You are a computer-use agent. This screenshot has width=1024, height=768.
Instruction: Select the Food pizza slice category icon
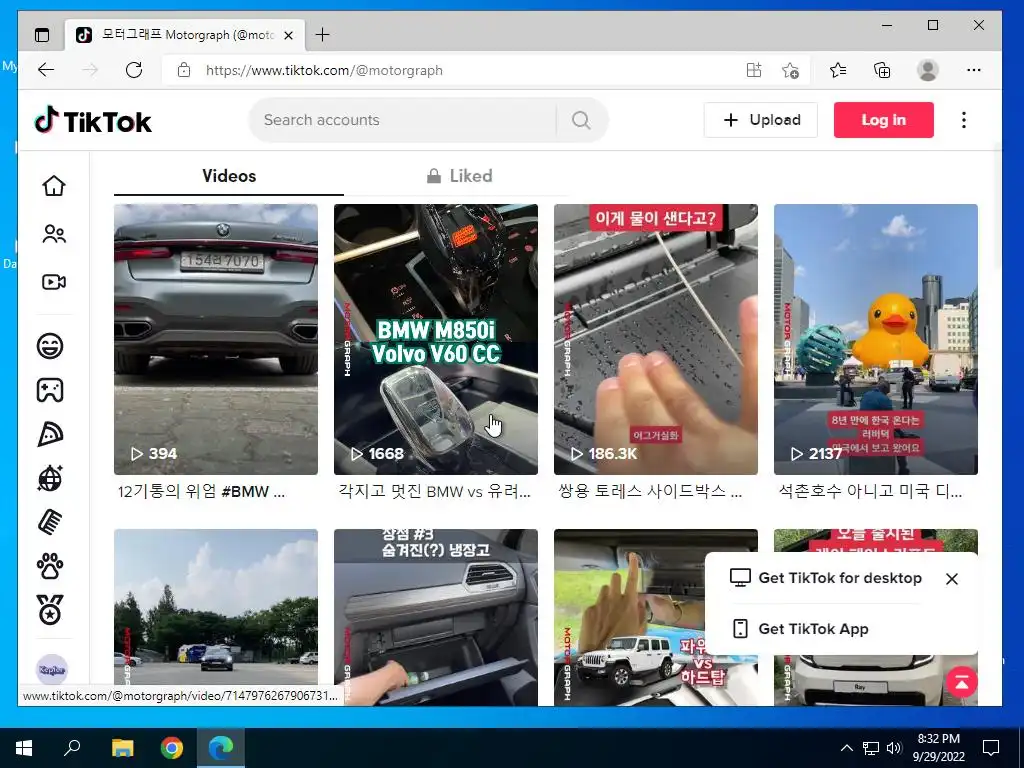50,434
